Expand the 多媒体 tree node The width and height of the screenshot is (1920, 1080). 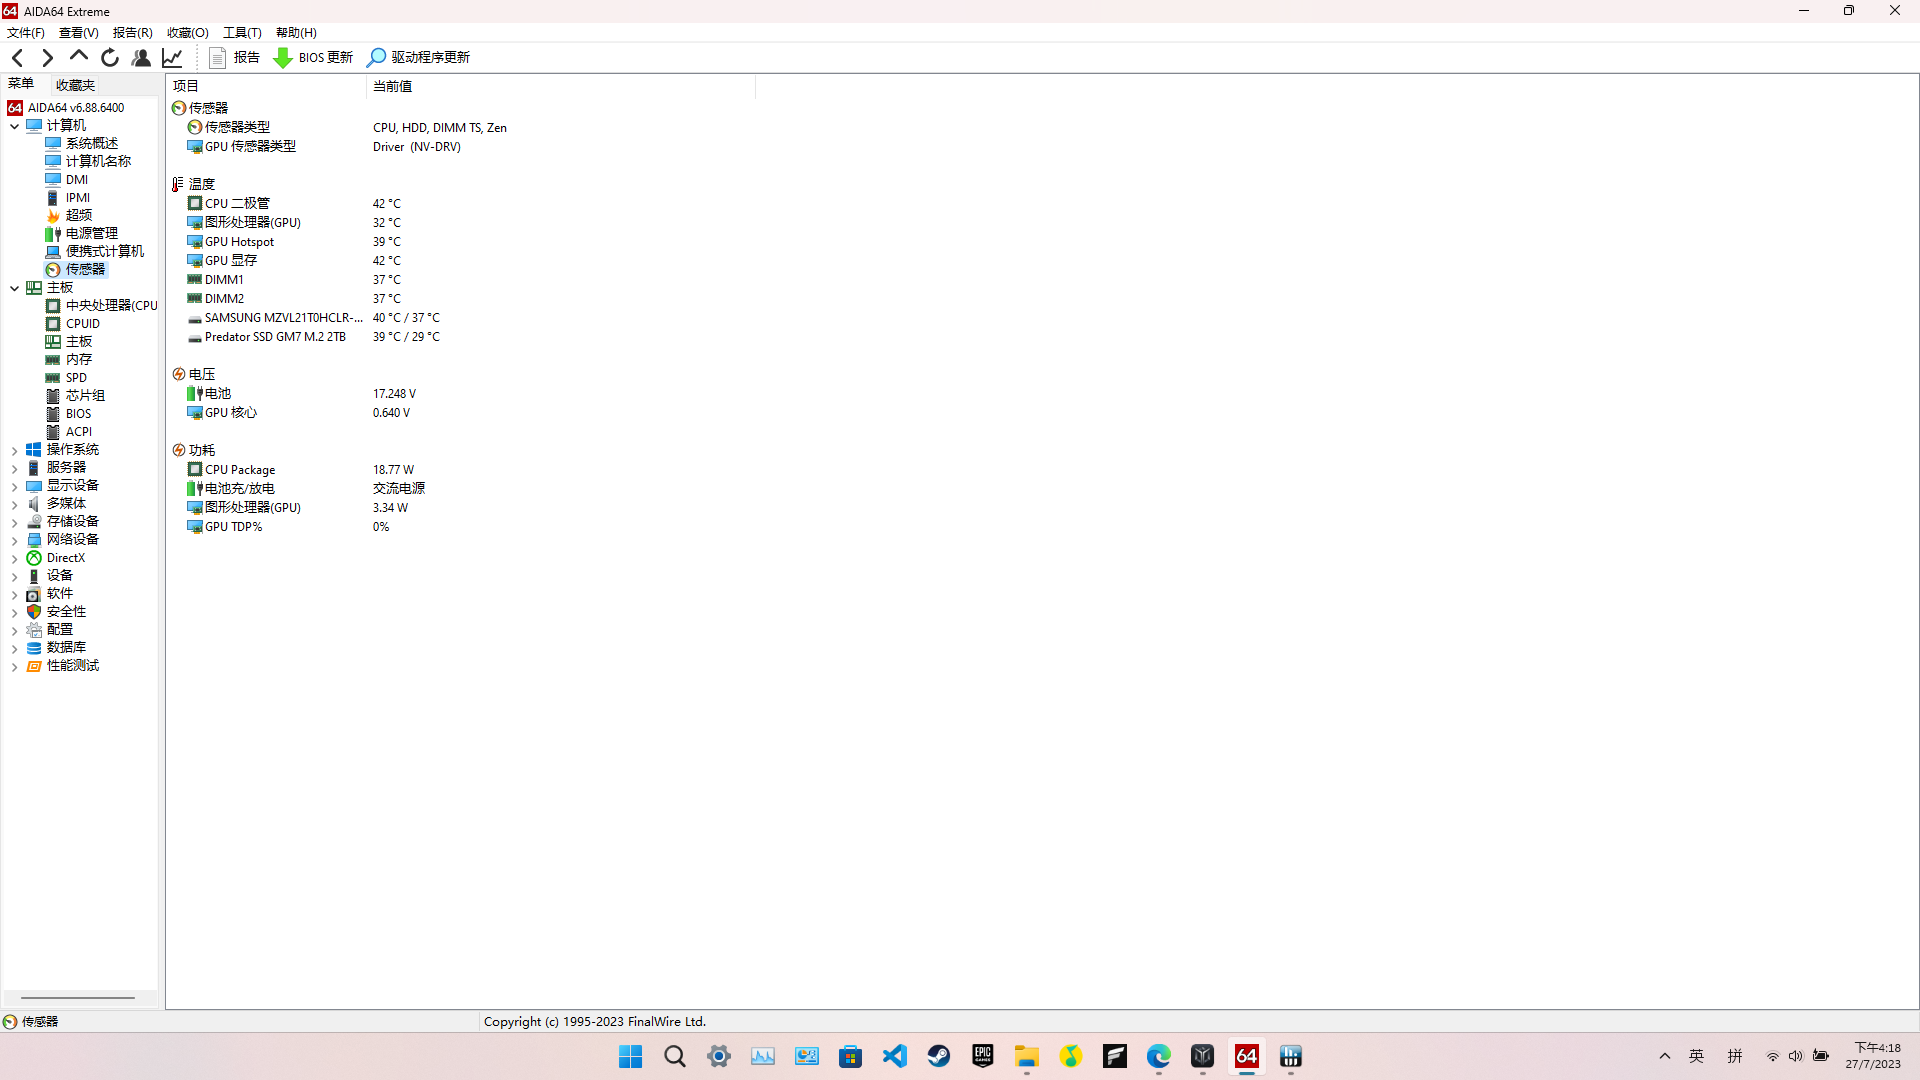coord(14,504)
